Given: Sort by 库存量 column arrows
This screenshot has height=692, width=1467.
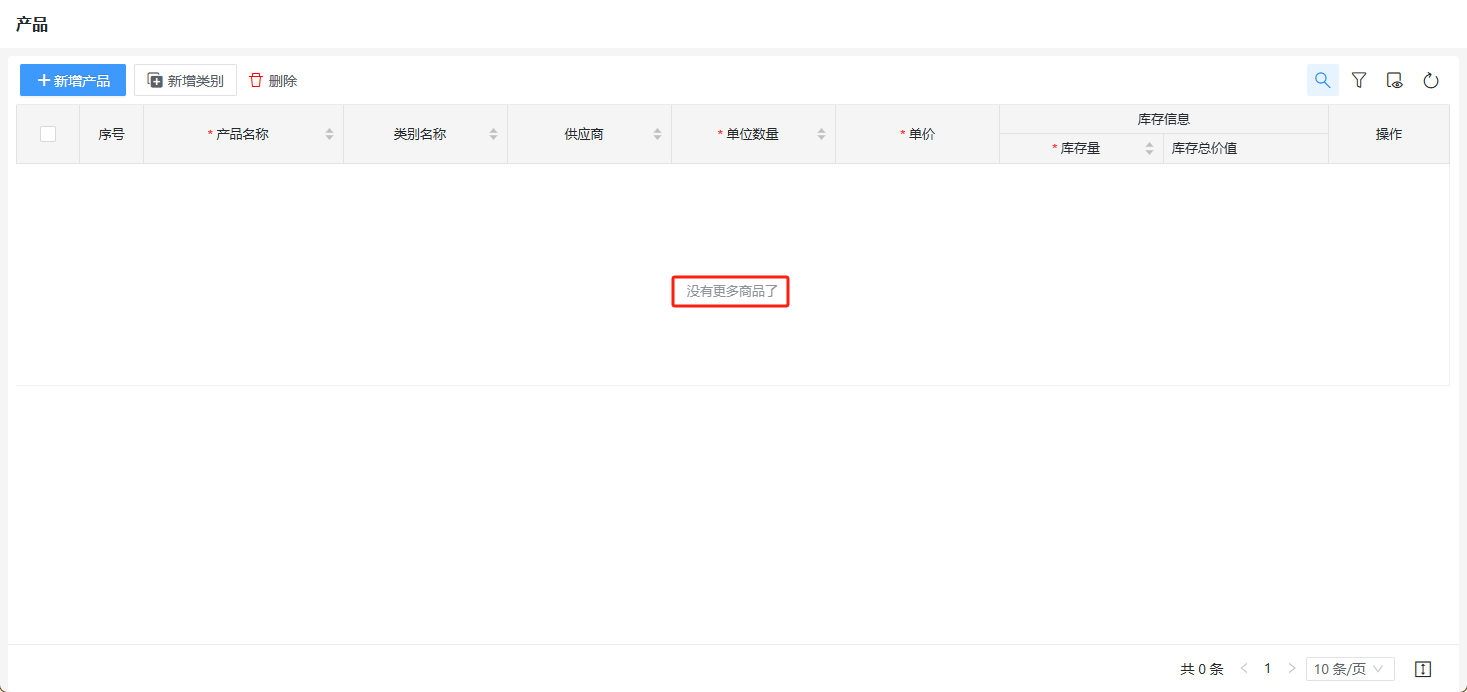Looking at the screenshot, I should pos(1149,148).
